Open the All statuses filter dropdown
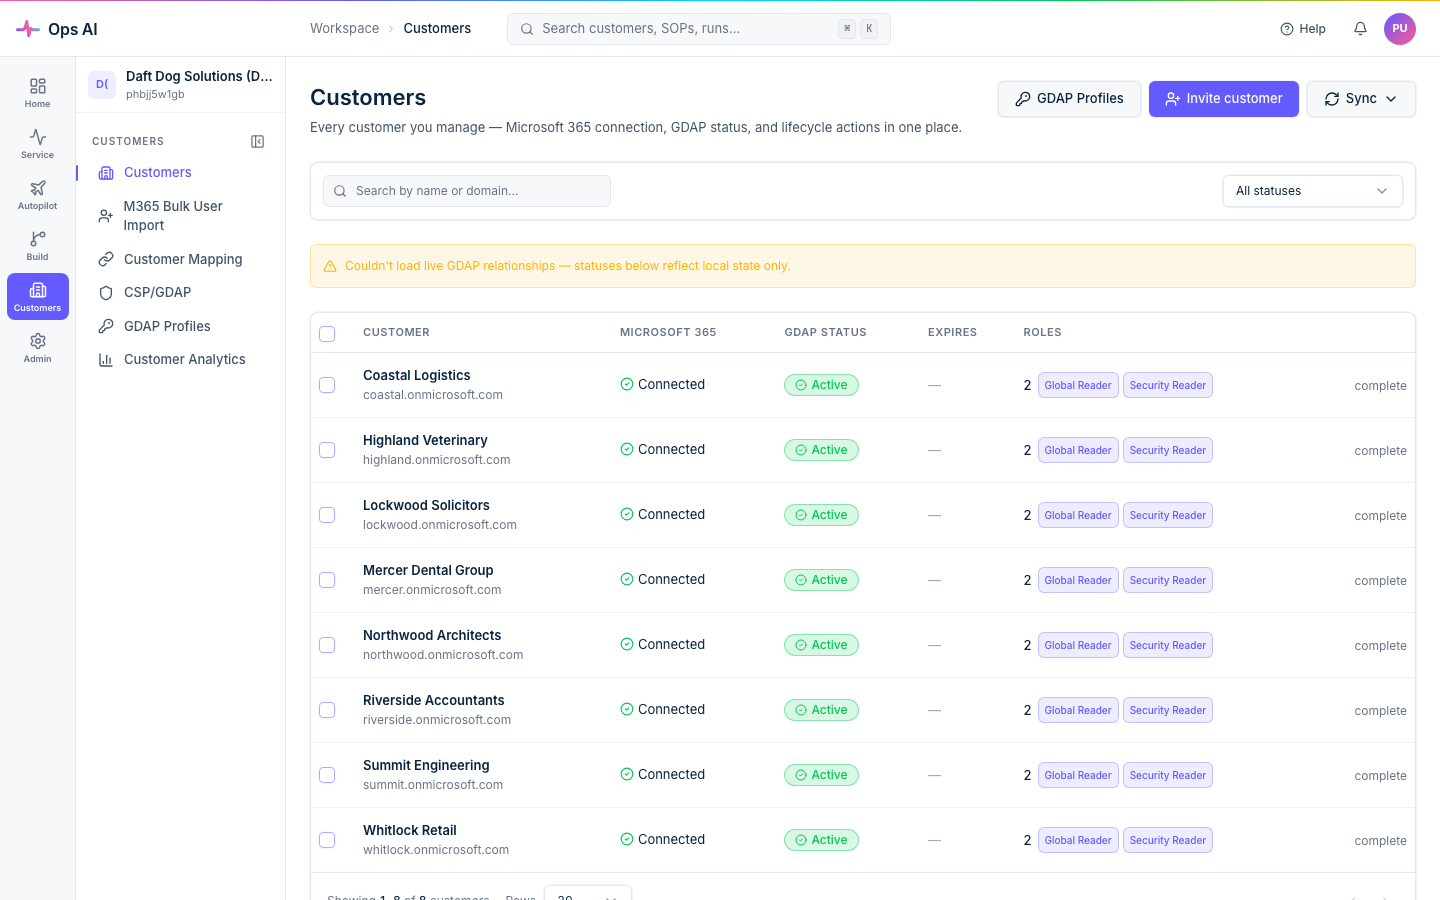Image resolution: width=1440 pixels, height=900 pixels. tap(1312, 191)
